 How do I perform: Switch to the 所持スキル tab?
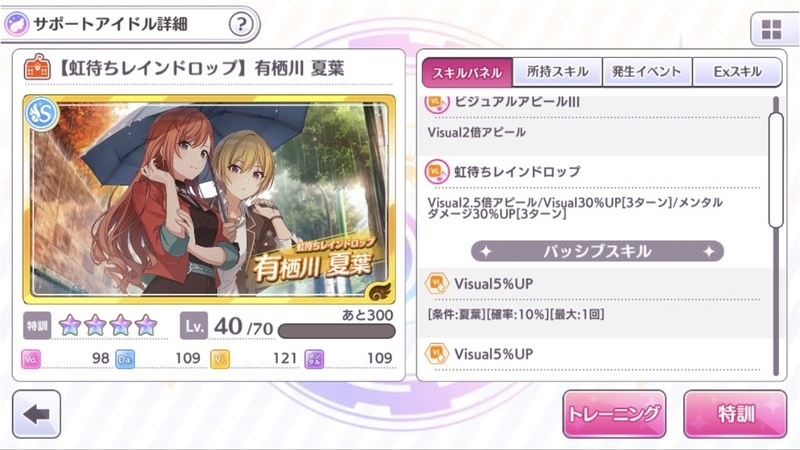click(557, 72)
